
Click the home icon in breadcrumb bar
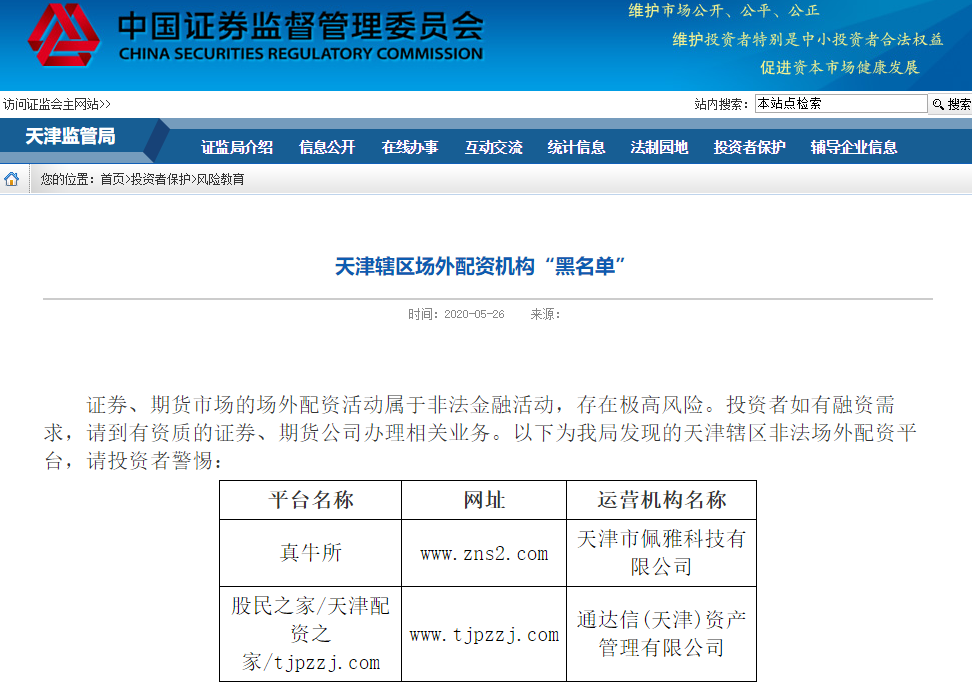pyautogui.click(x=10, y=180)
